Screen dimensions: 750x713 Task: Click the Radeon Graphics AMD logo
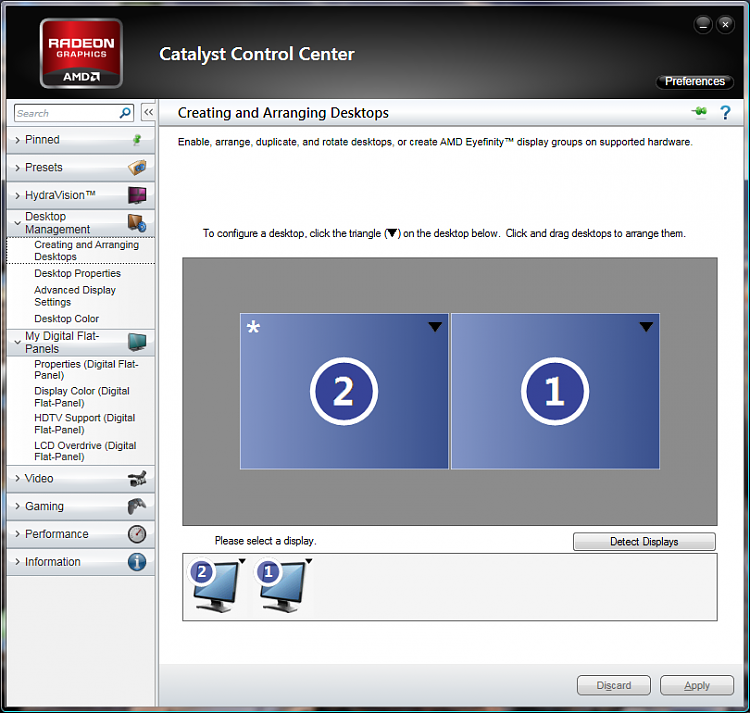point(81,53)
